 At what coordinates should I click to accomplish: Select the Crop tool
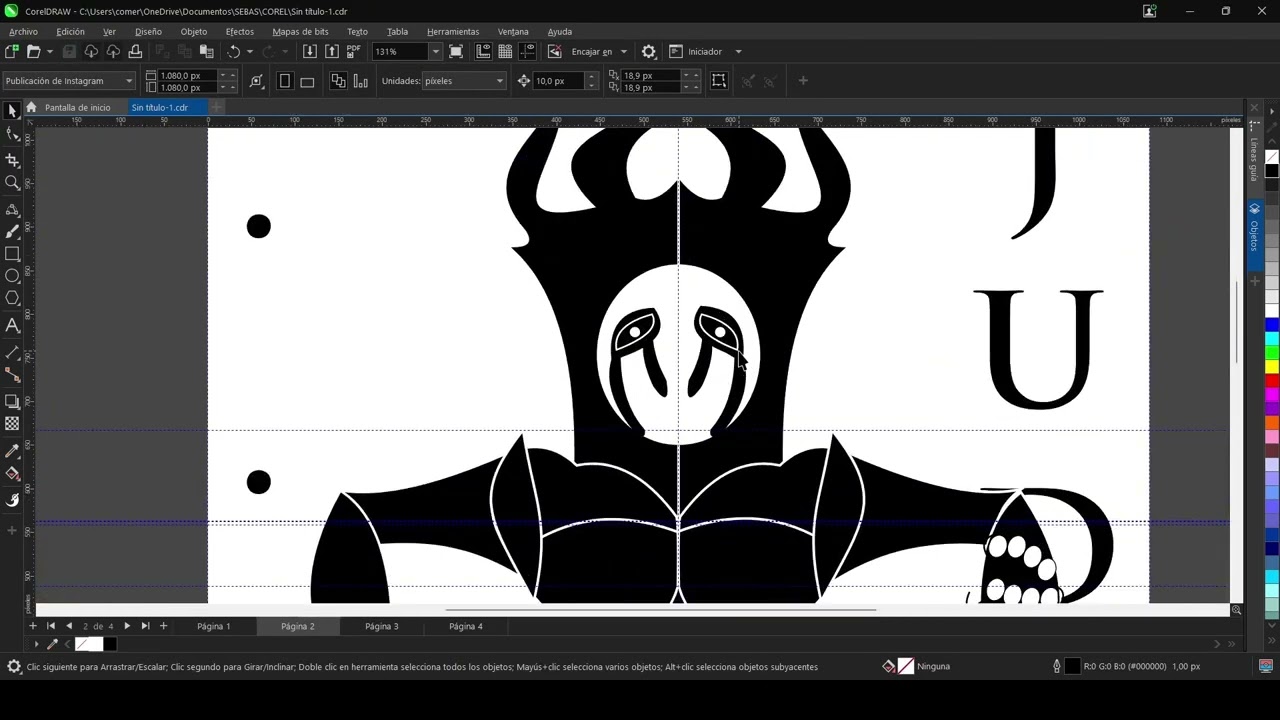pos(12,160)
